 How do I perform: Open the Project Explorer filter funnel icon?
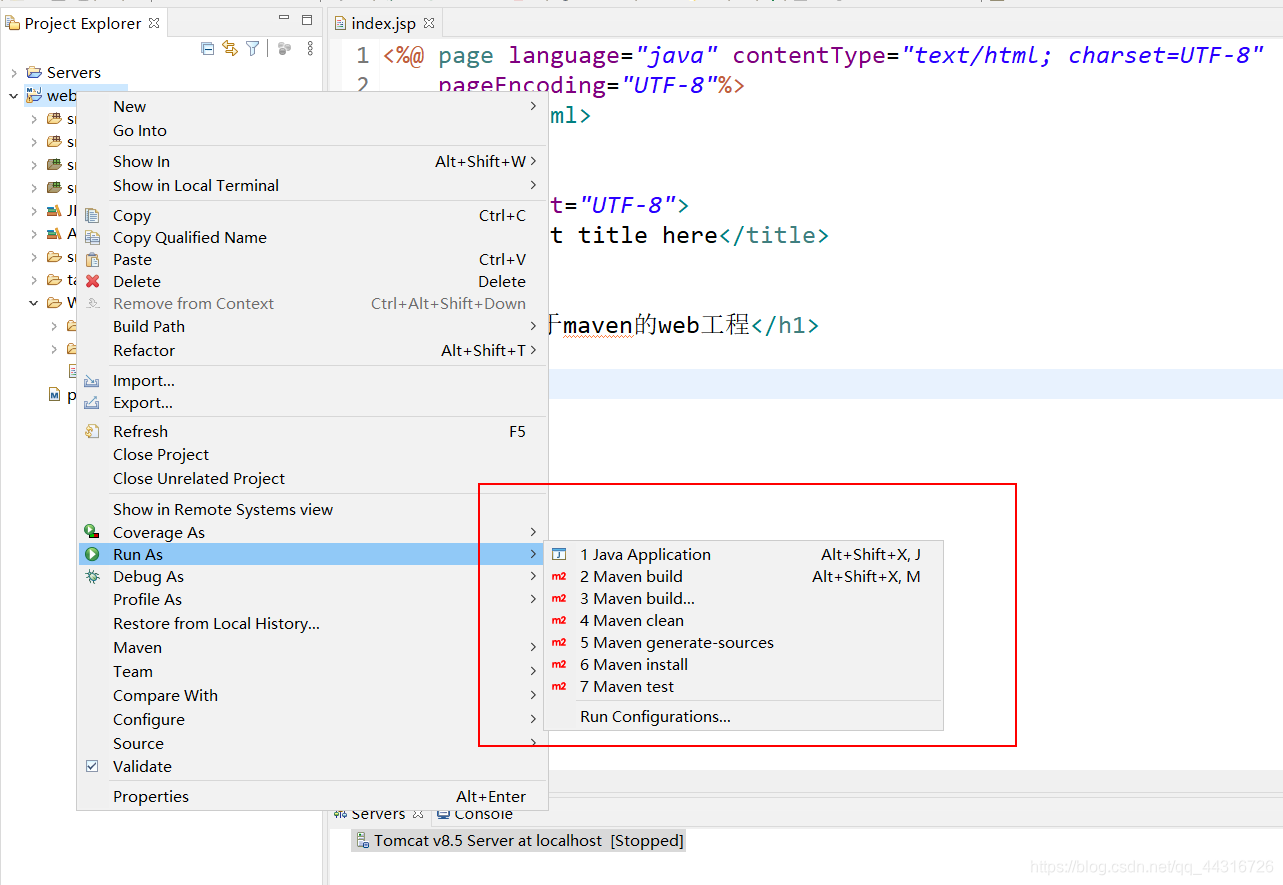point(253,48)
